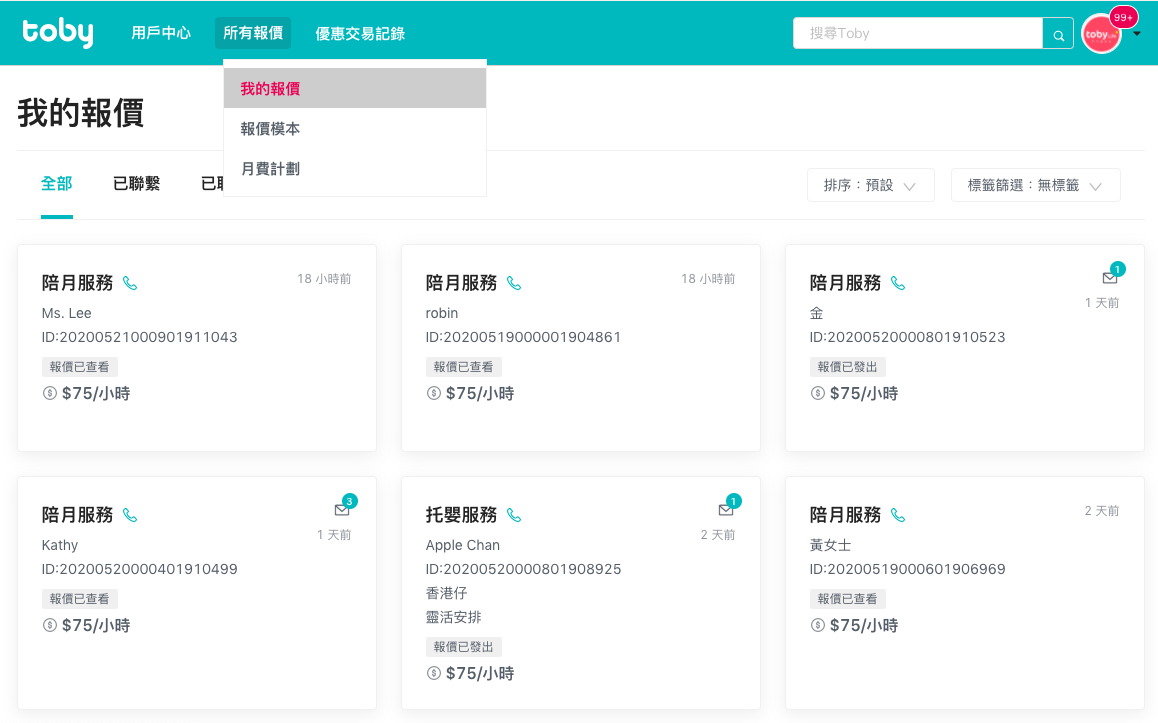Open the Toby profile avatar with 99+ badge

(1101, 34)
